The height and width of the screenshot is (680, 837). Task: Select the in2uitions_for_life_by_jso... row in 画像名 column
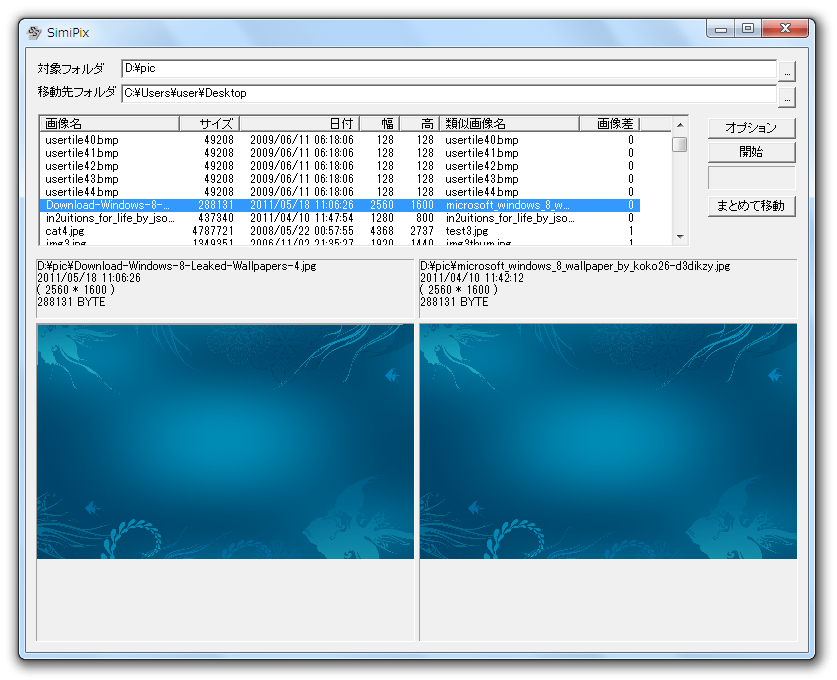pyautogui.click(x=110, y=218)
